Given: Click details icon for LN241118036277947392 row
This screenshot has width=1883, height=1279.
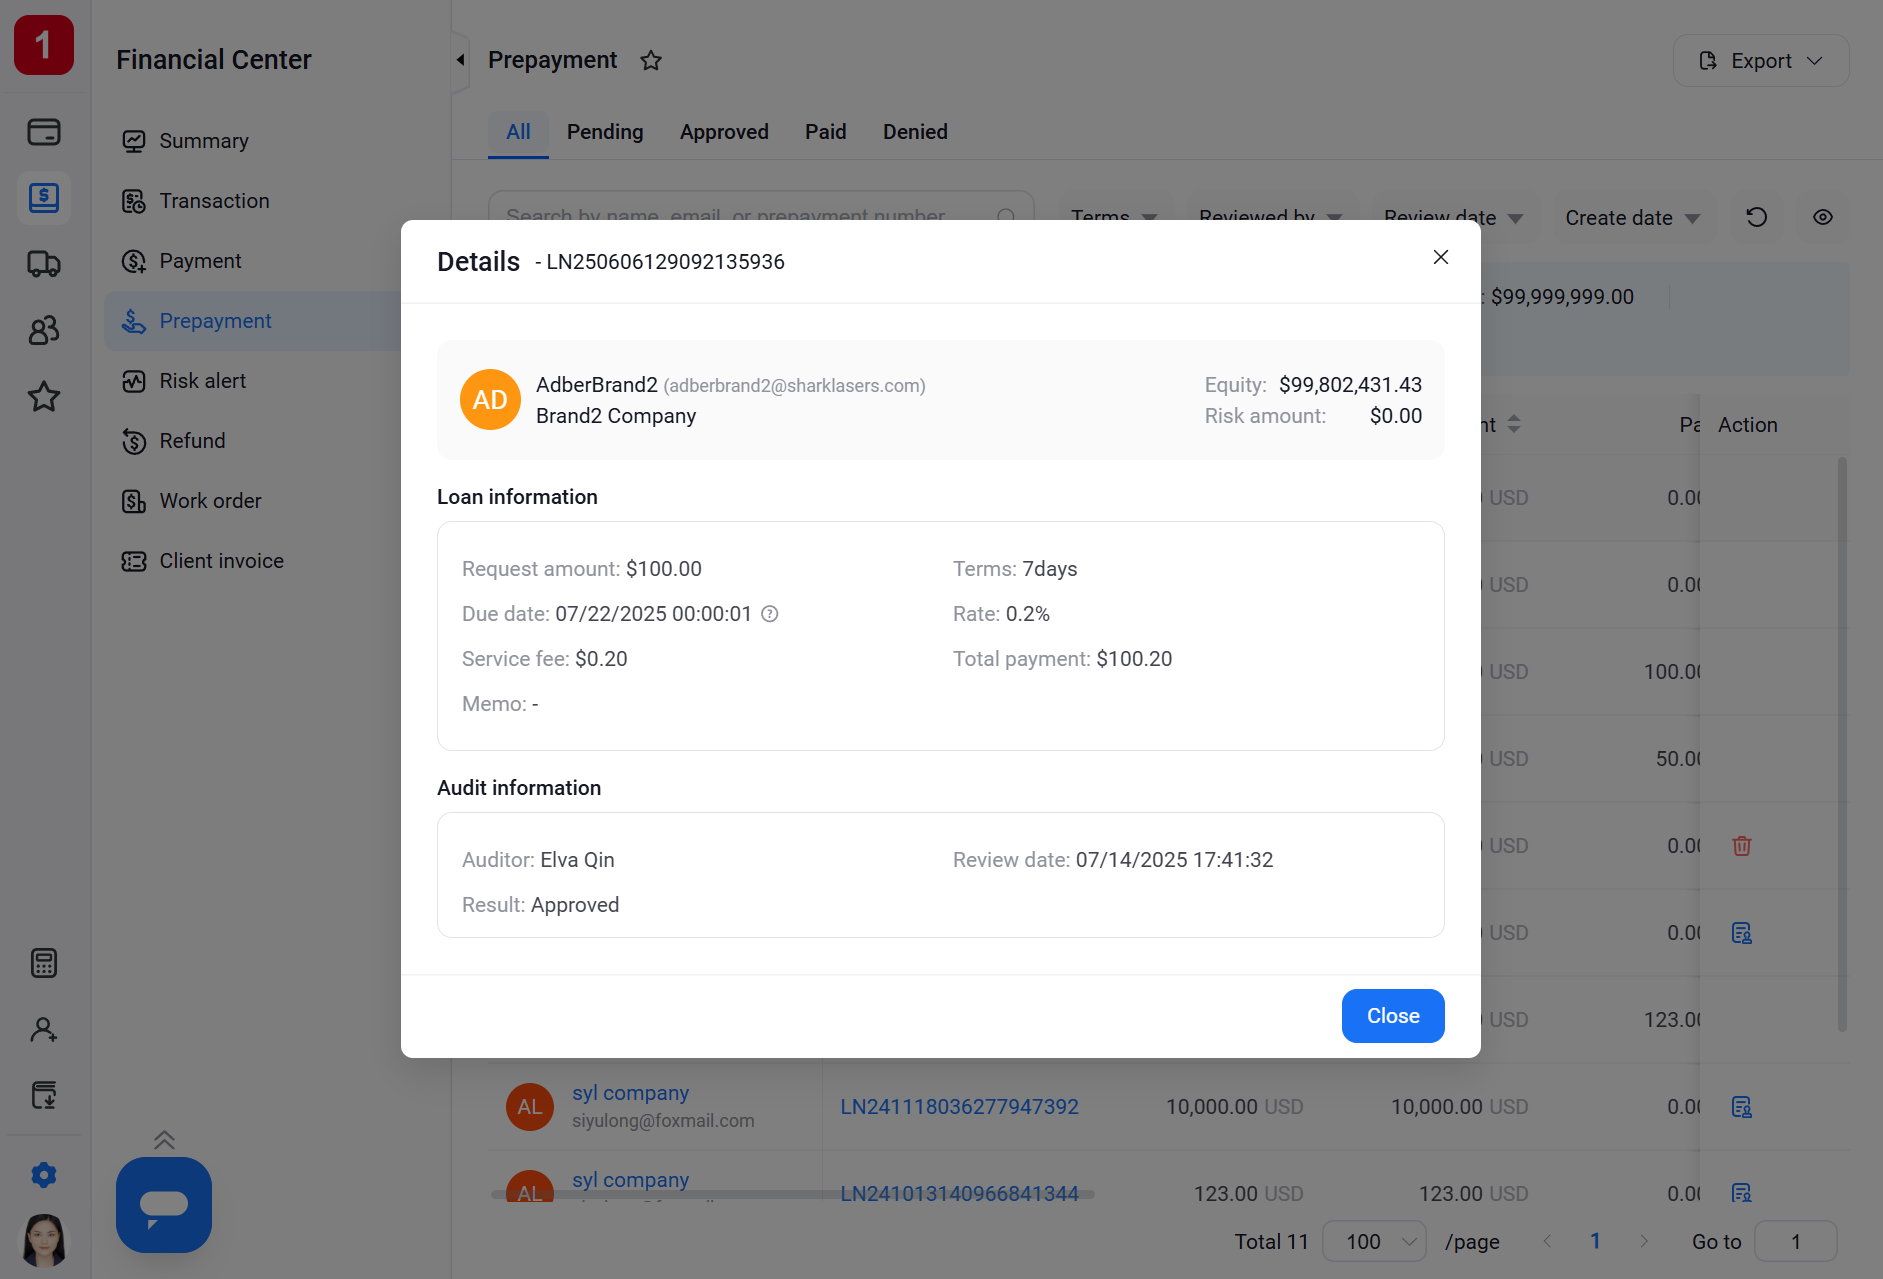Looking at the screenshot, I should pos(1742,1107).
